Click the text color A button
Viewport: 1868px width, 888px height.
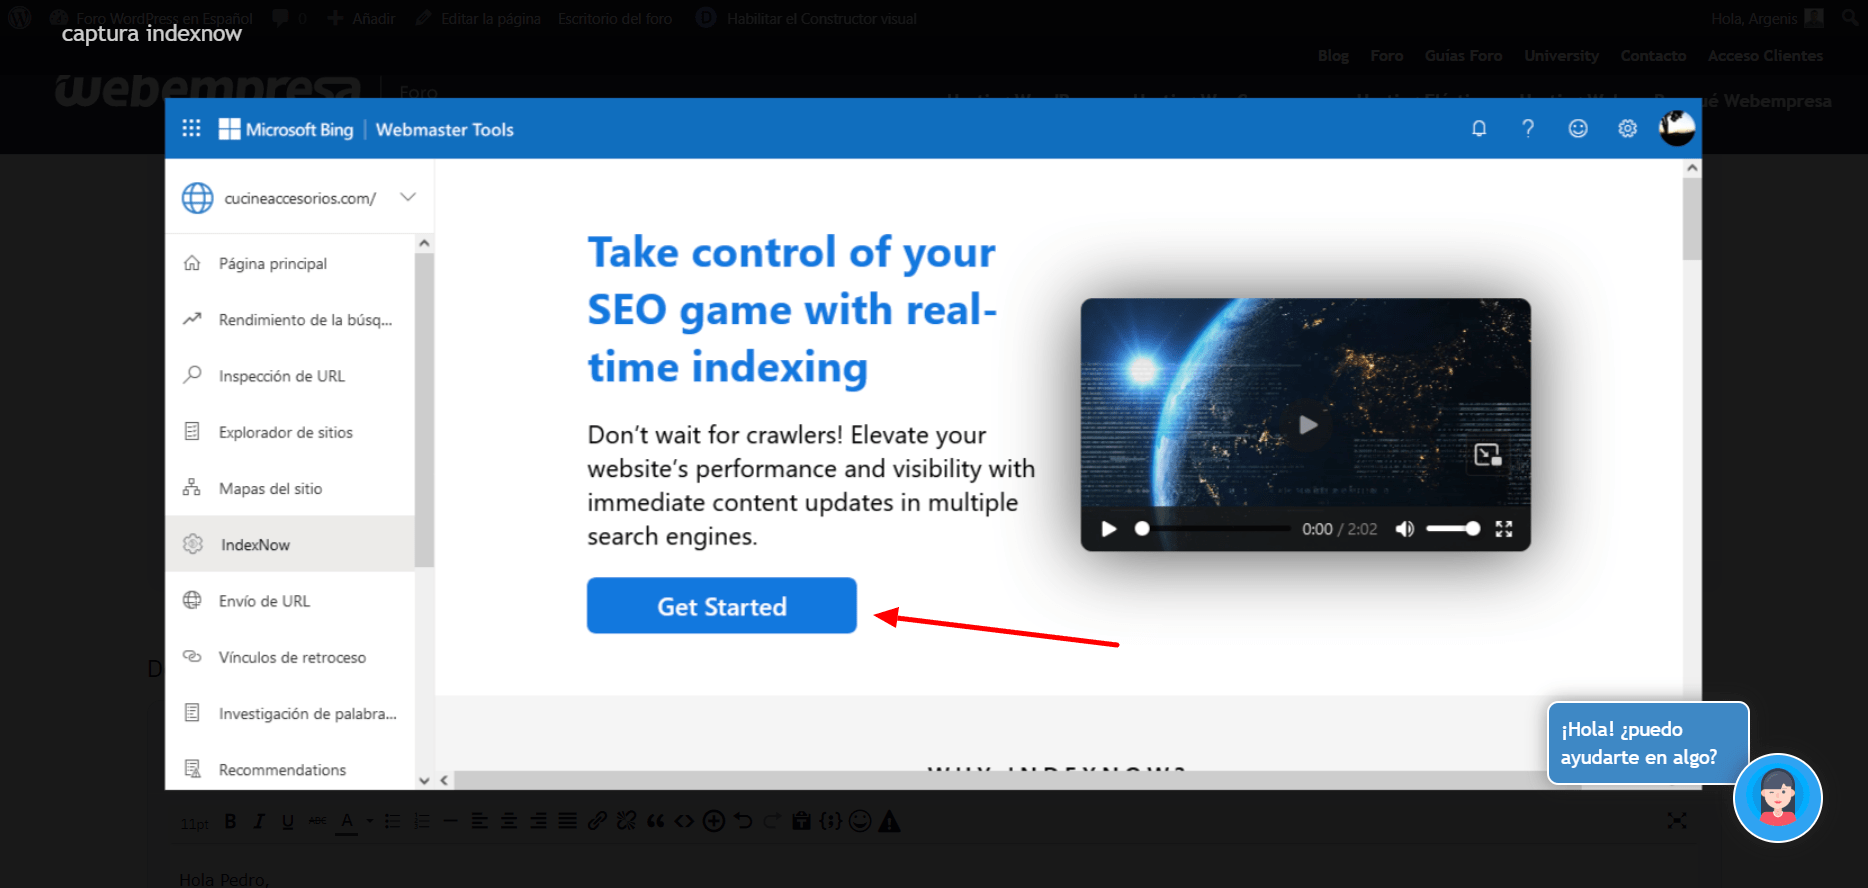click(347, 821)
